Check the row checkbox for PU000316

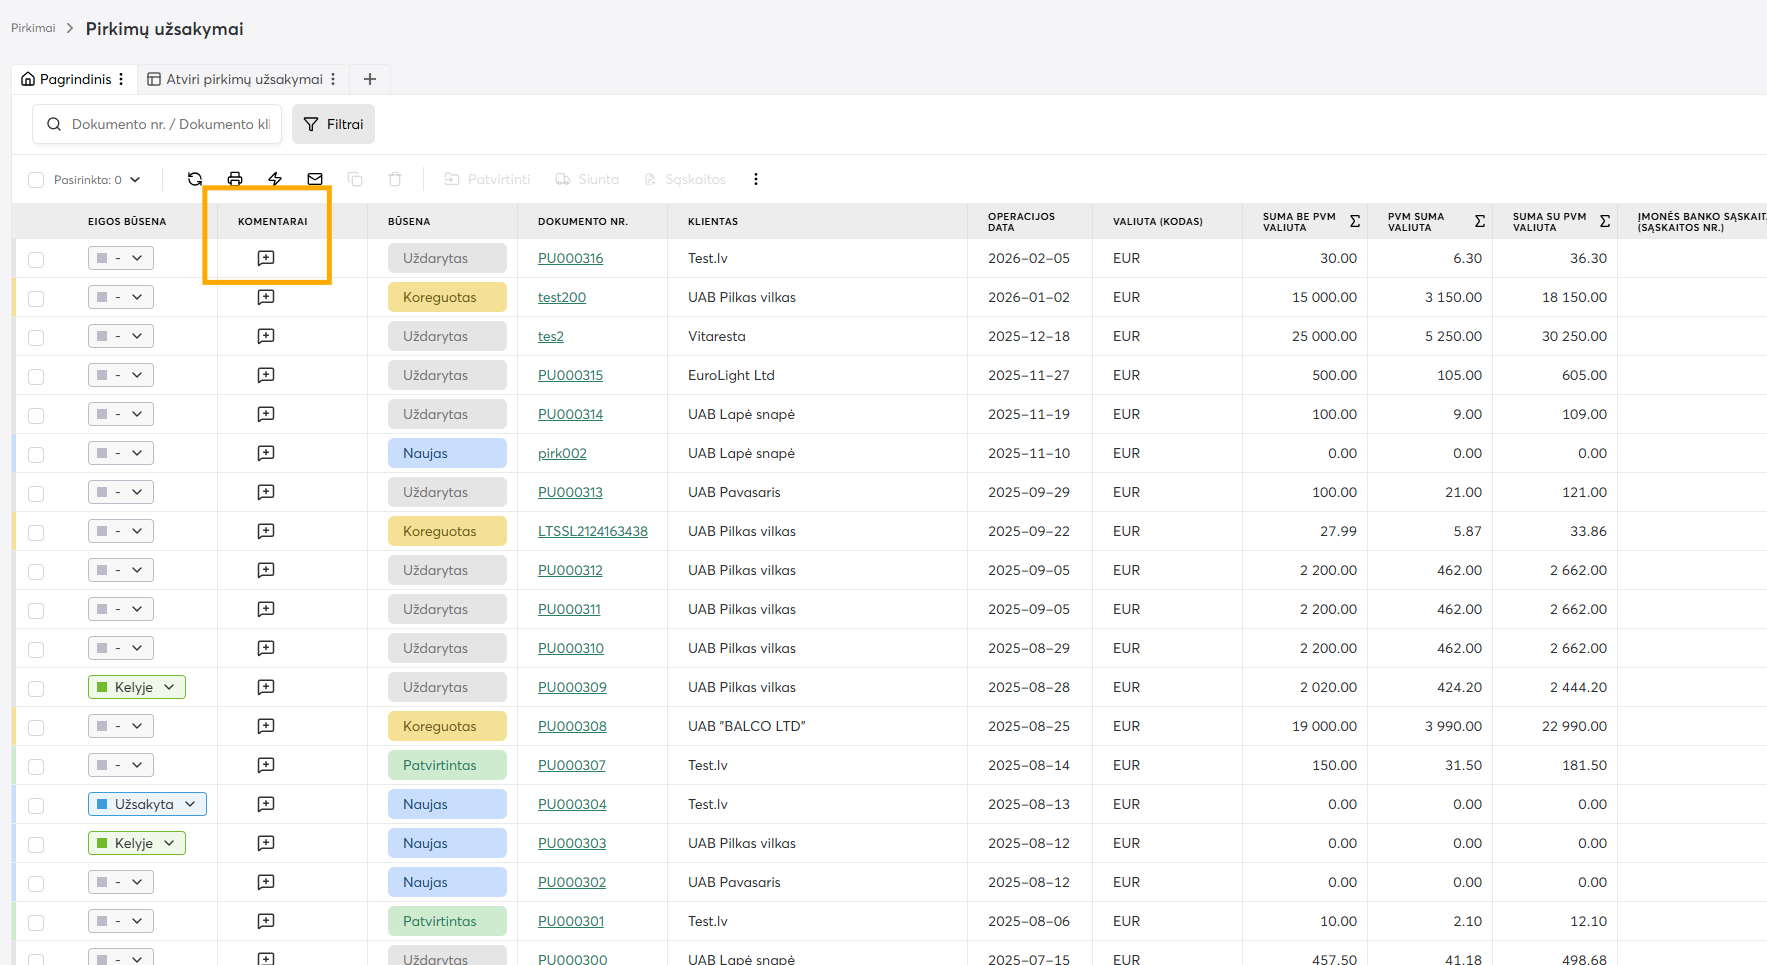36,259
